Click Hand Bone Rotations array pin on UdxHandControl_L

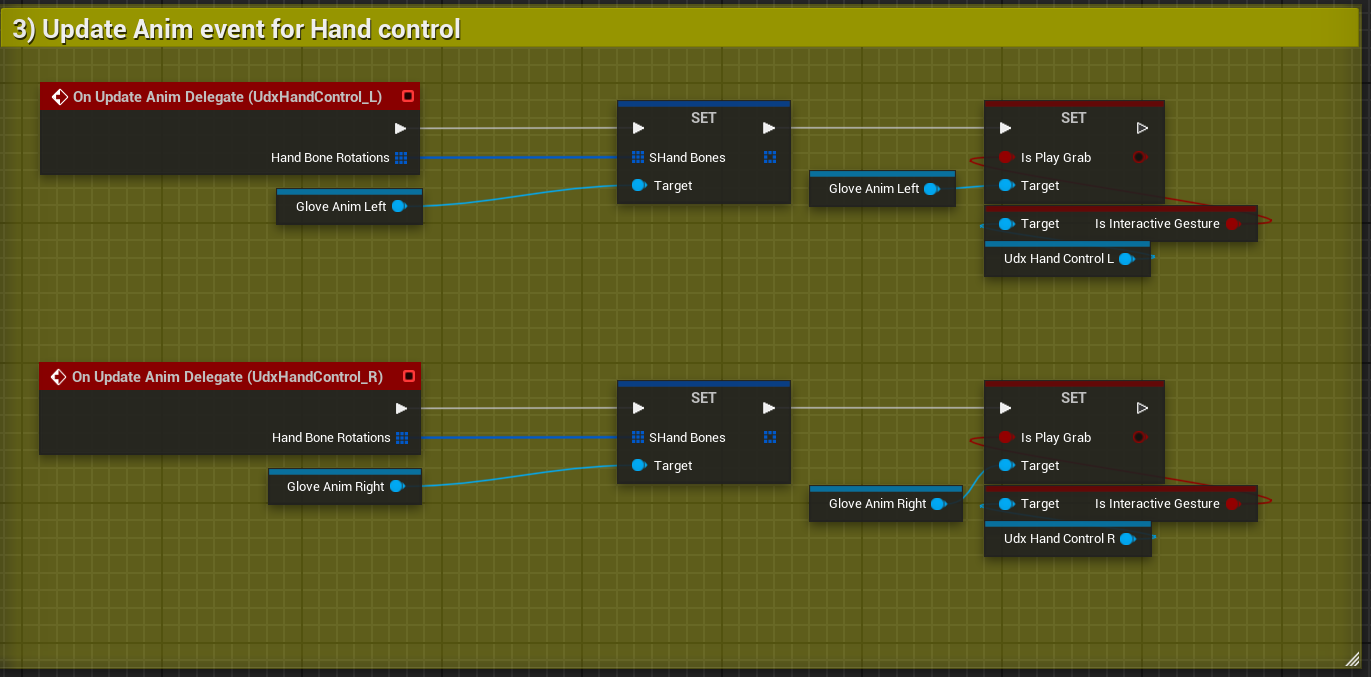pos(401,158)
